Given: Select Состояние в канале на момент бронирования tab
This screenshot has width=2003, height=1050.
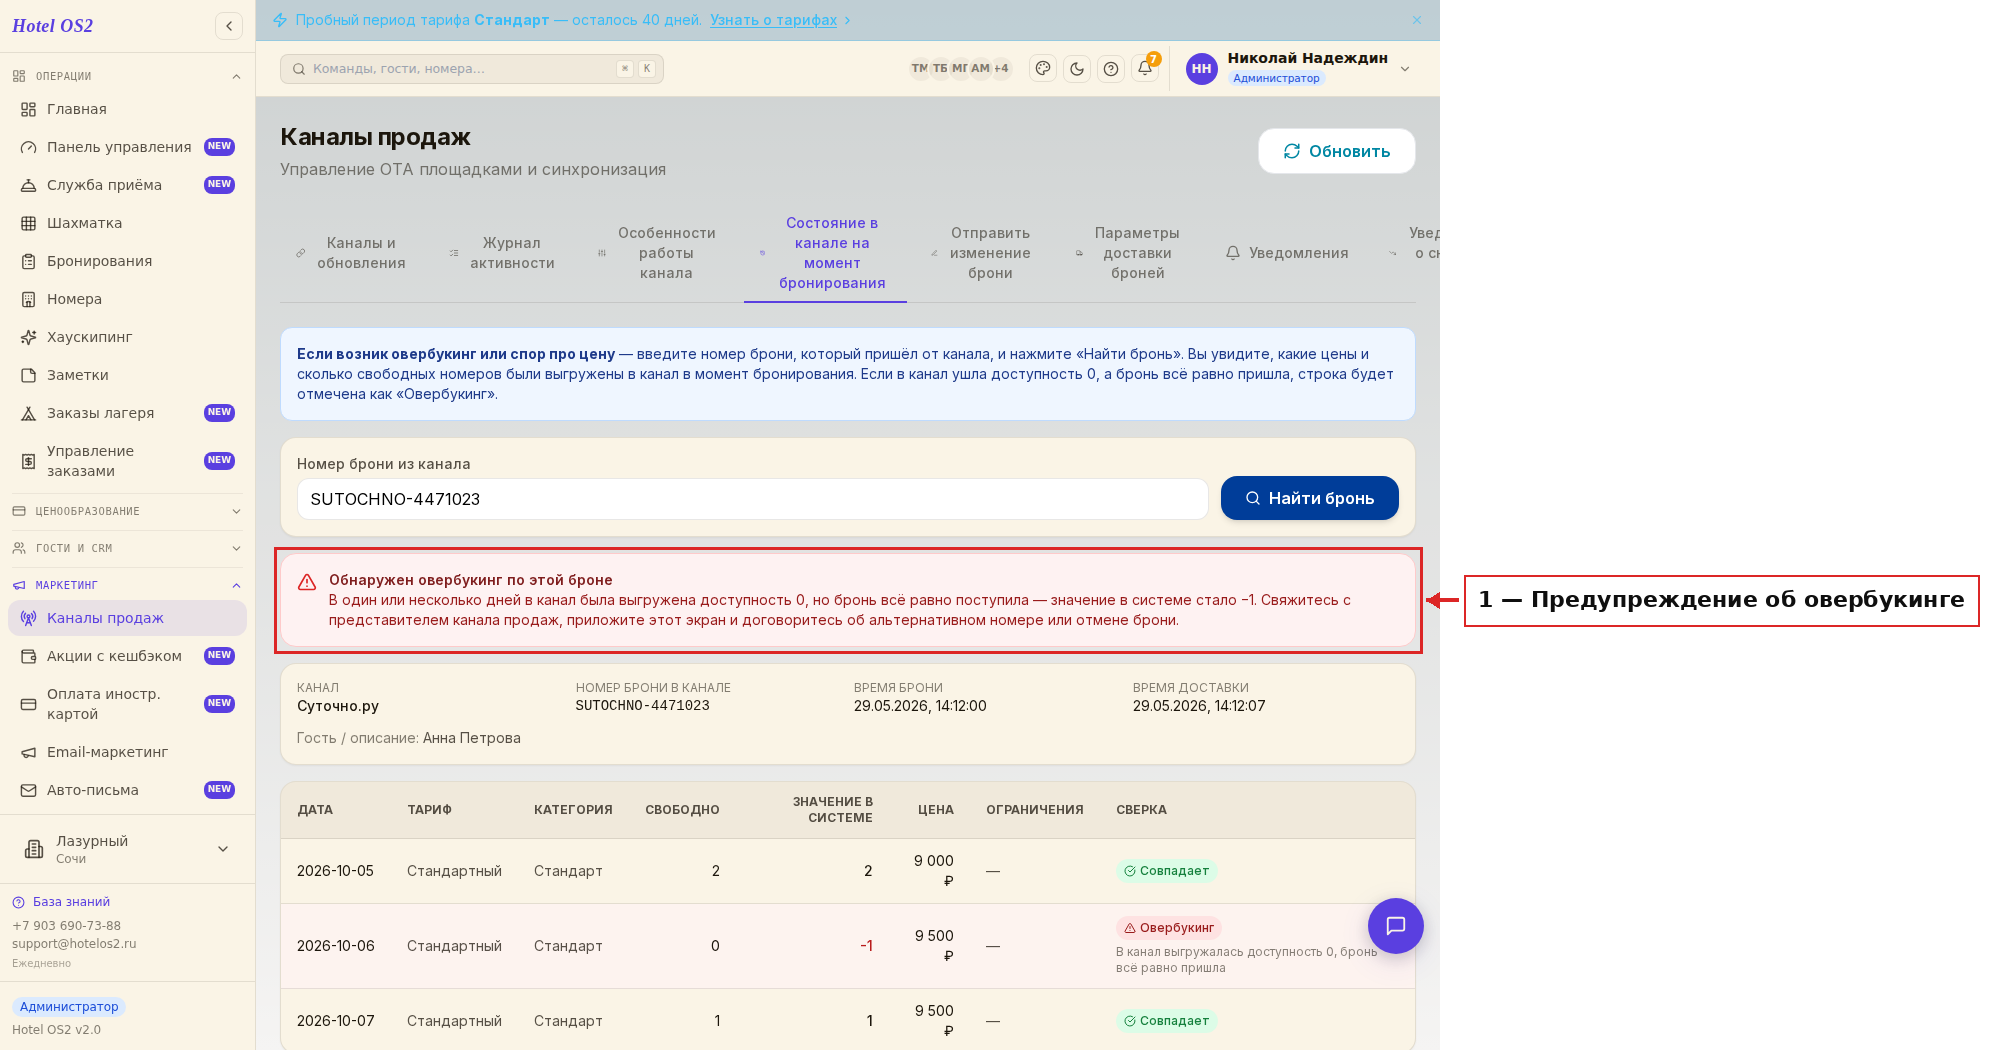Looking at the screenshot, I should (826, 253).
